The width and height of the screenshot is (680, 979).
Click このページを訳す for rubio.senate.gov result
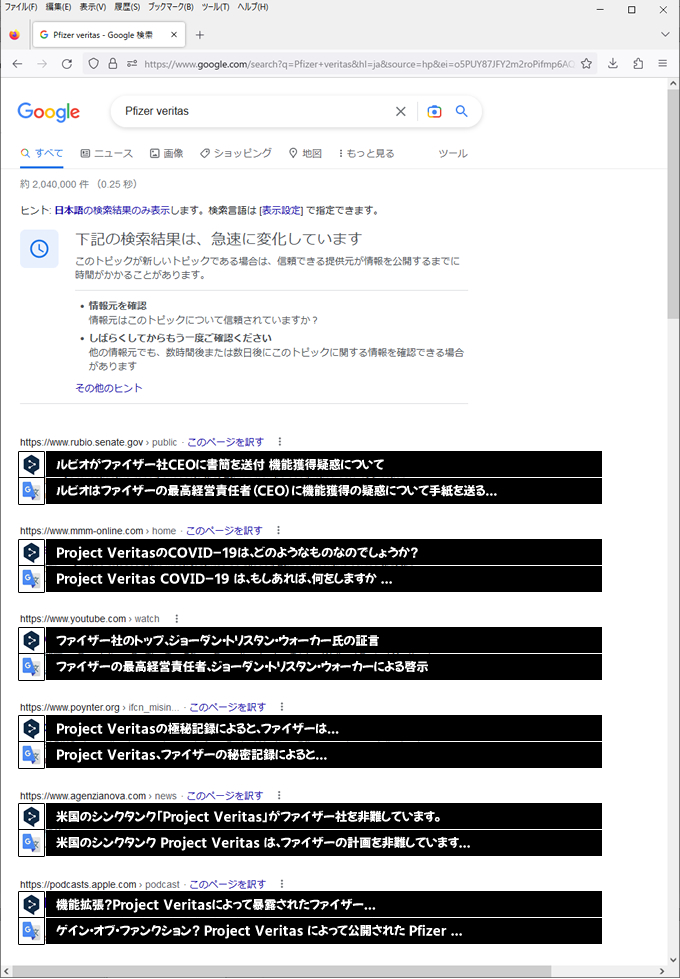[225, 442]
